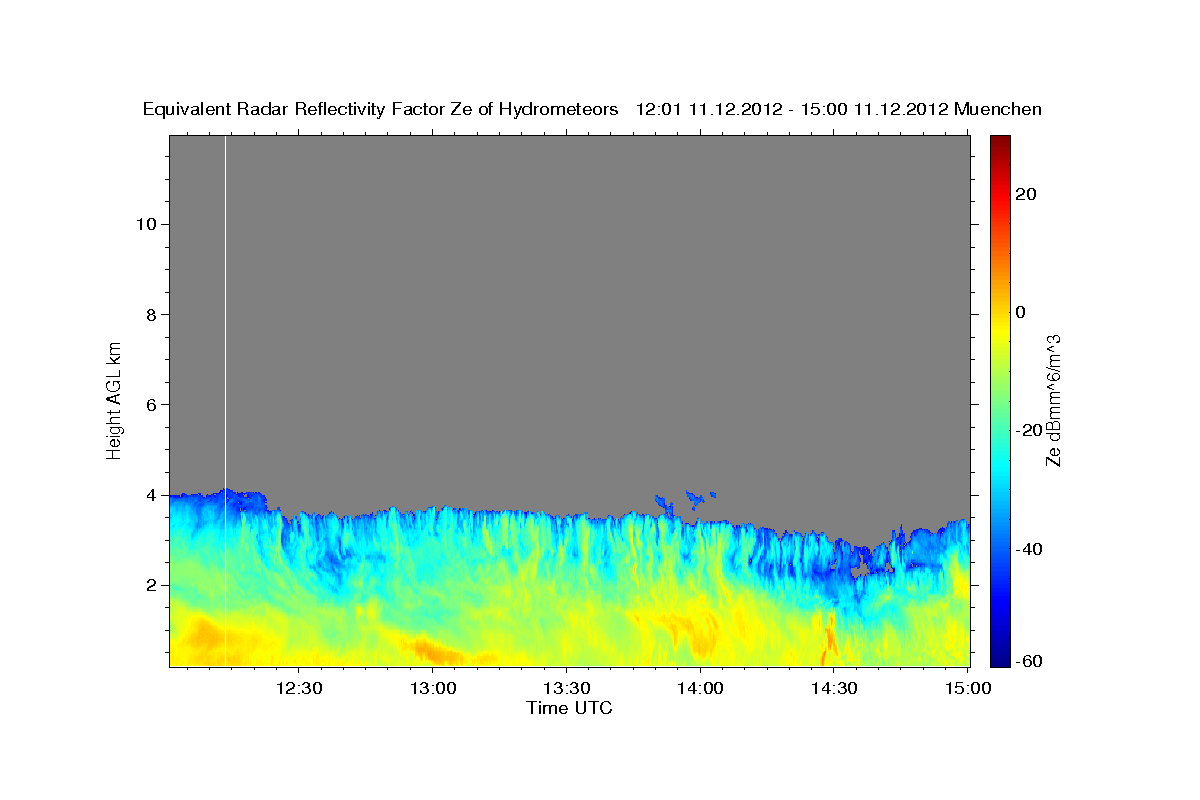The height and width of the screenshot is (800, 1200).
Task: Click the dark blue bottom of the colorbar
Action: [x=1000, y=658]
